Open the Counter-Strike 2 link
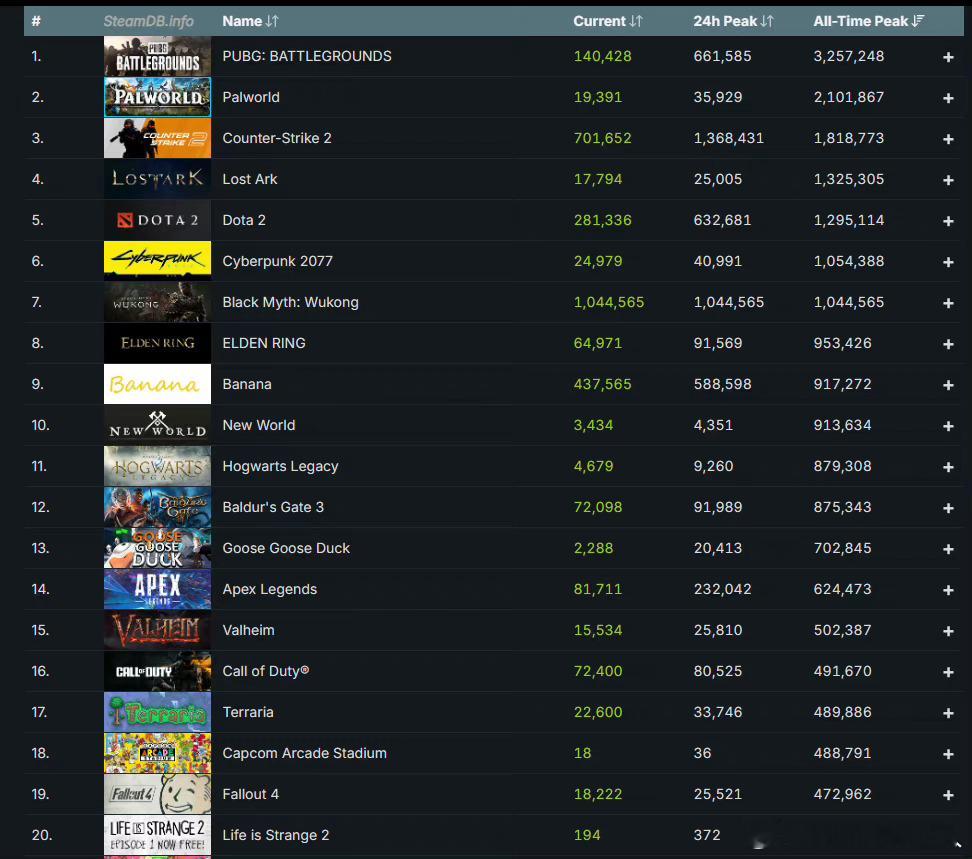The height and width of the screenshot is (859, 972). pyautogui.click(x=277, y=138)
